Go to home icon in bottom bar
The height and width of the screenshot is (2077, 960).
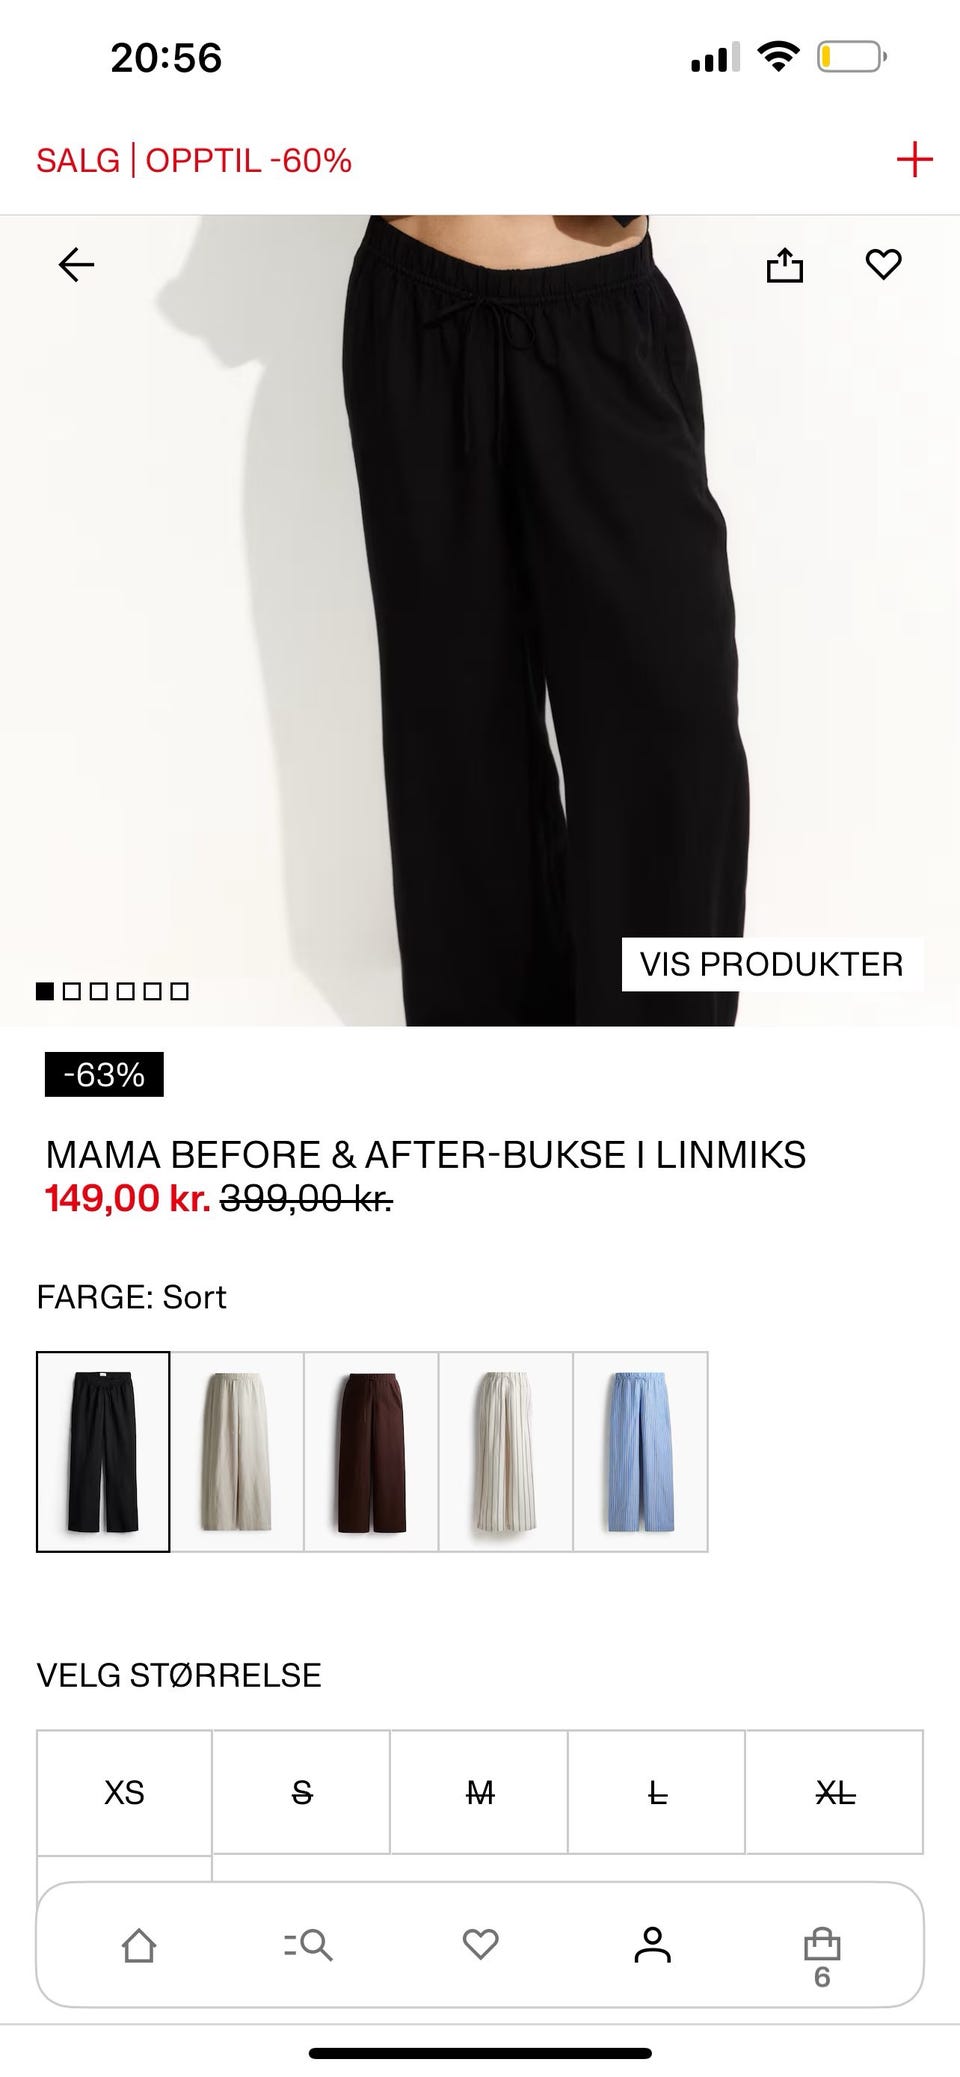click(x=139, y=1945)
